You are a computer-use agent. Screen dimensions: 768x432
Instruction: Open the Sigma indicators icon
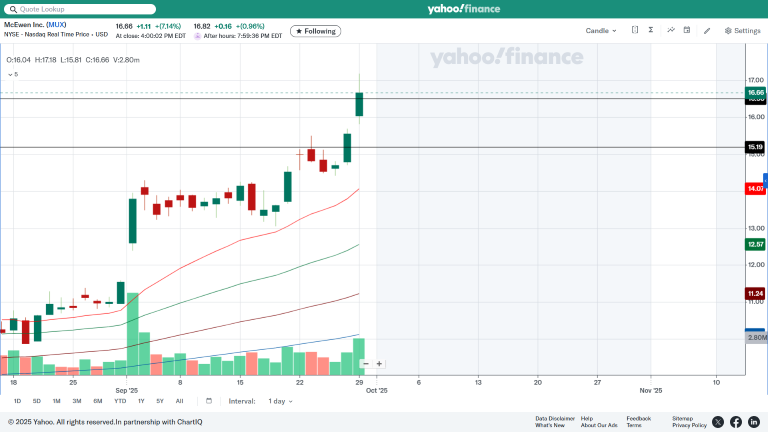pos(651,30)
